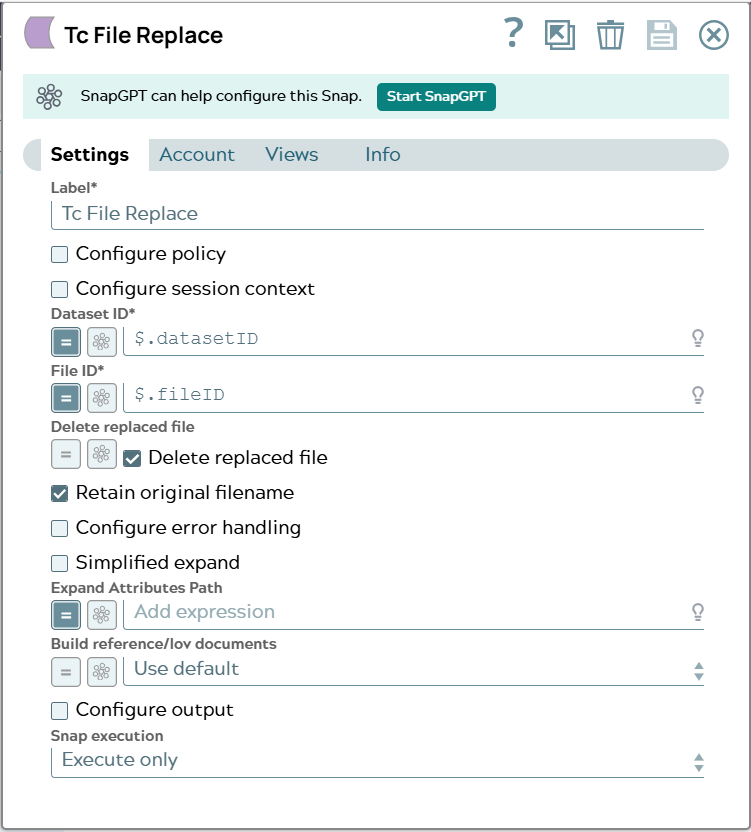Enable the Configure session context checkbox

[x=59, y=289]
